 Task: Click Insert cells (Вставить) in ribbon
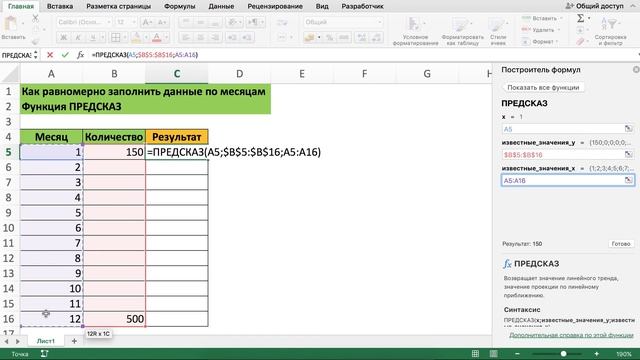[x=541, y=18]
